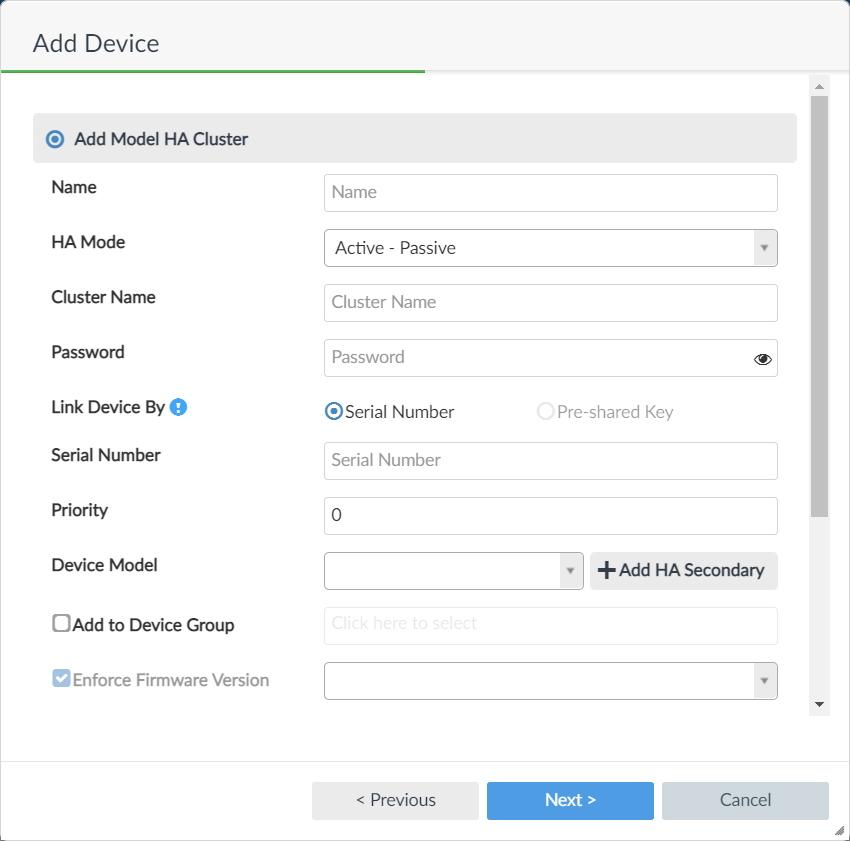Click the dropdown arrow on HA Mode
This screenshot has width=850, height=841.
(765, 248)
